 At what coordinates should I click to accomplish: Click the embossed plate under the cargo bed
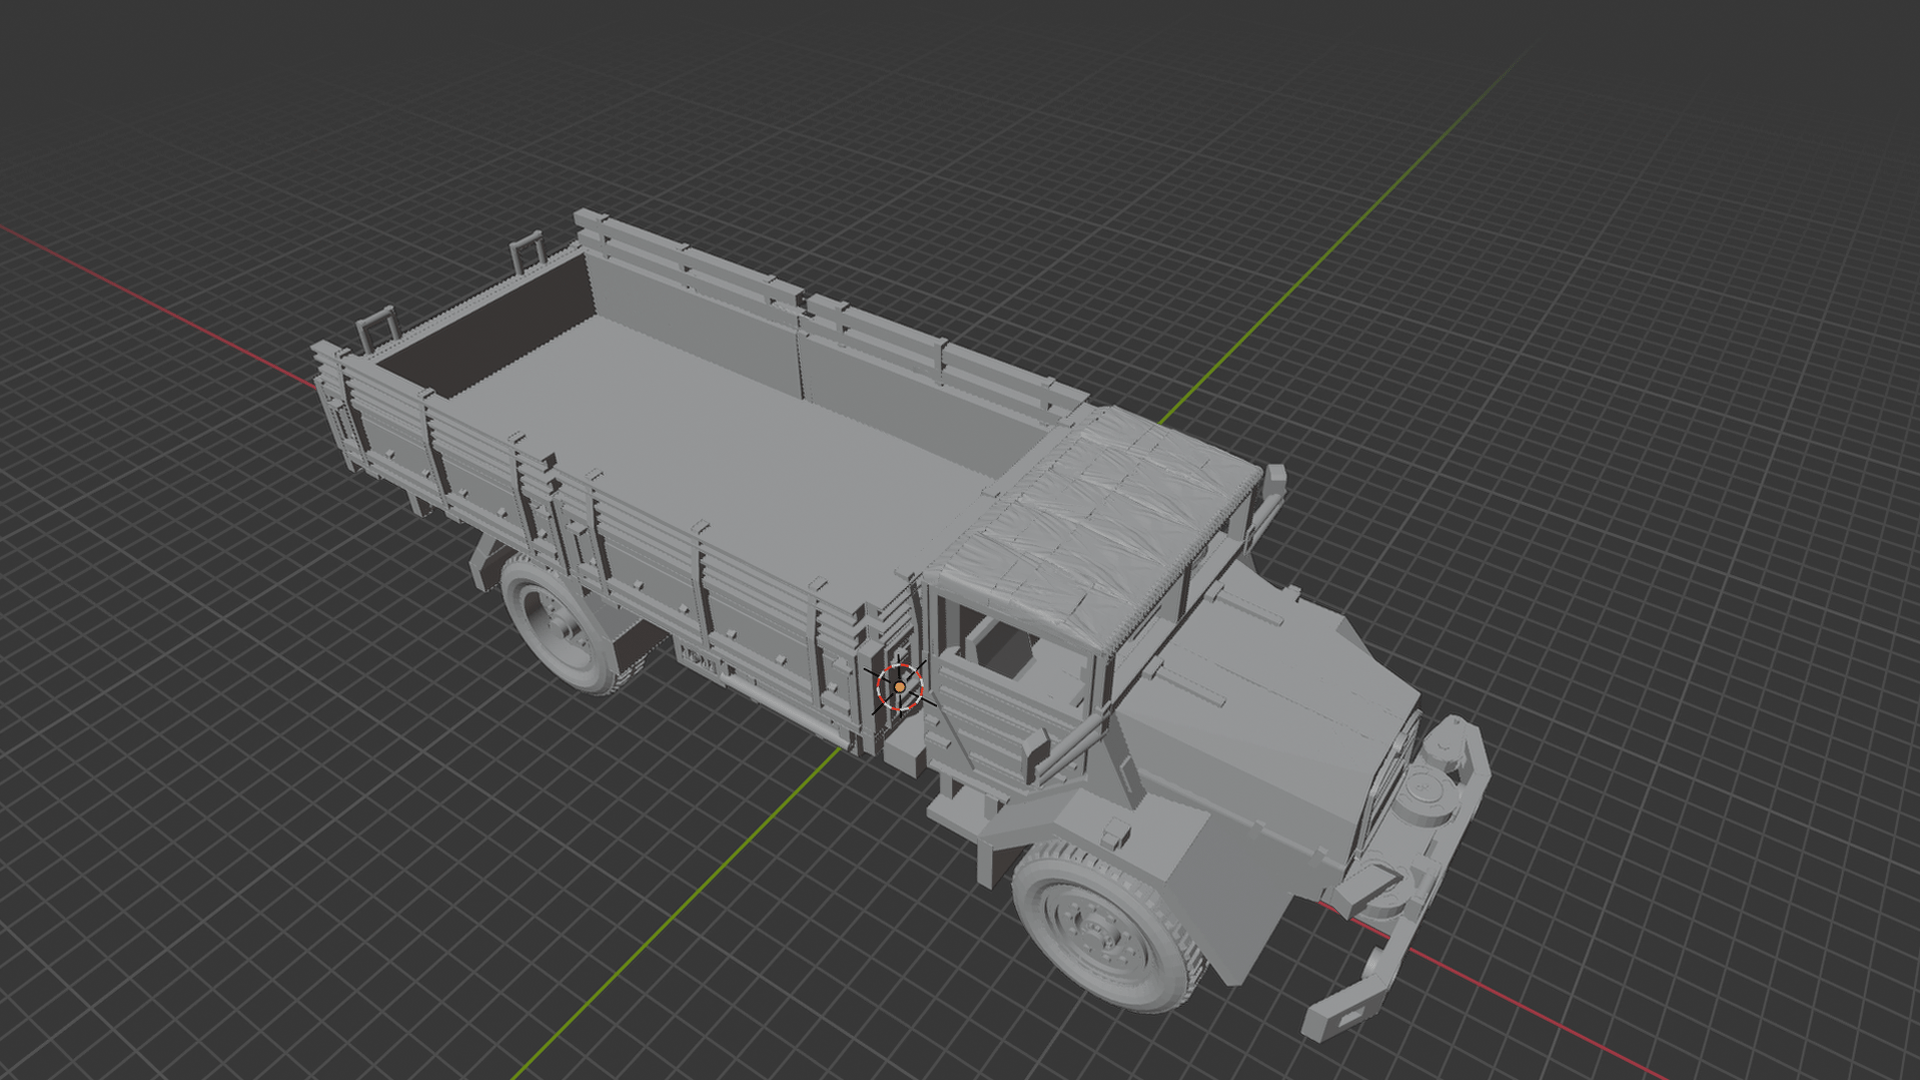(699, 660)
